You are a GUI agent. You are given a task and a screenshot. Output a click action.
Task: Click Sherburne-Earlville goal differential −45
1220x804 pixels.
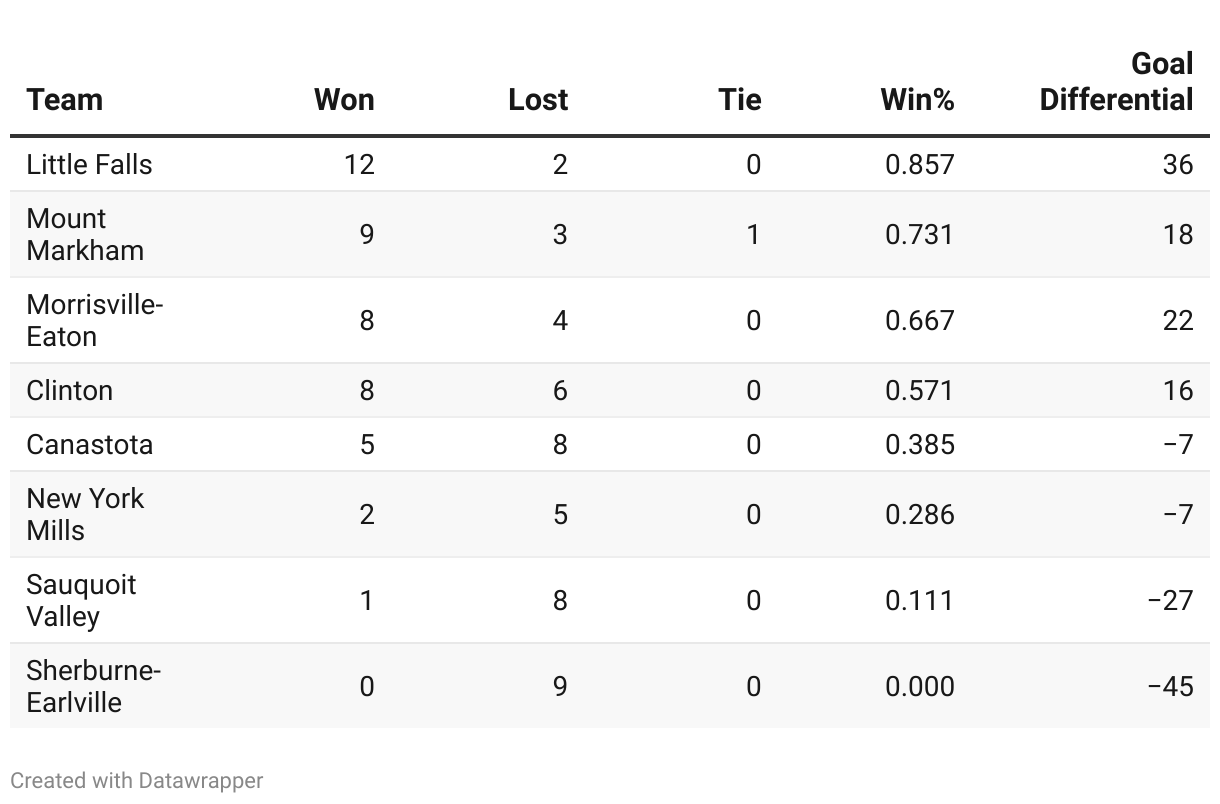pos(1170,686)
